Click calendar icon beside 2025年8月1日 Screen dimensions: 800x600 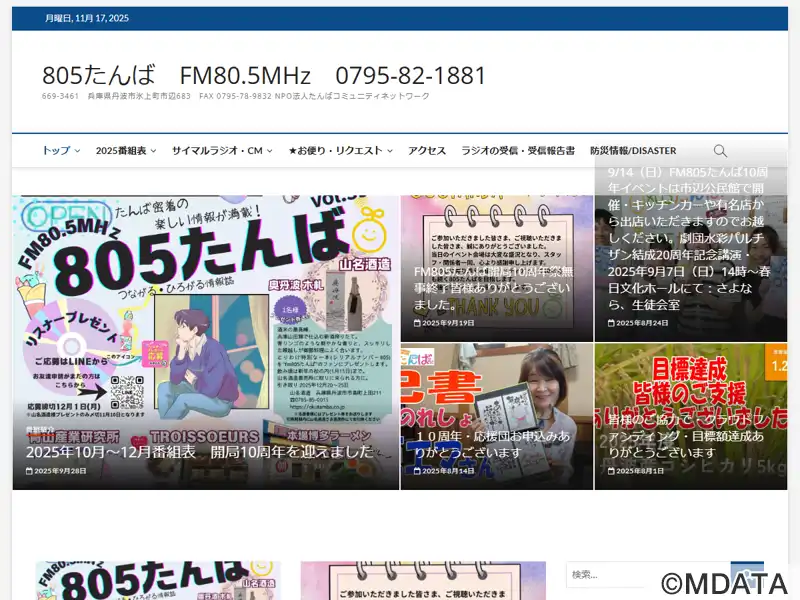(x=611, y=471)
